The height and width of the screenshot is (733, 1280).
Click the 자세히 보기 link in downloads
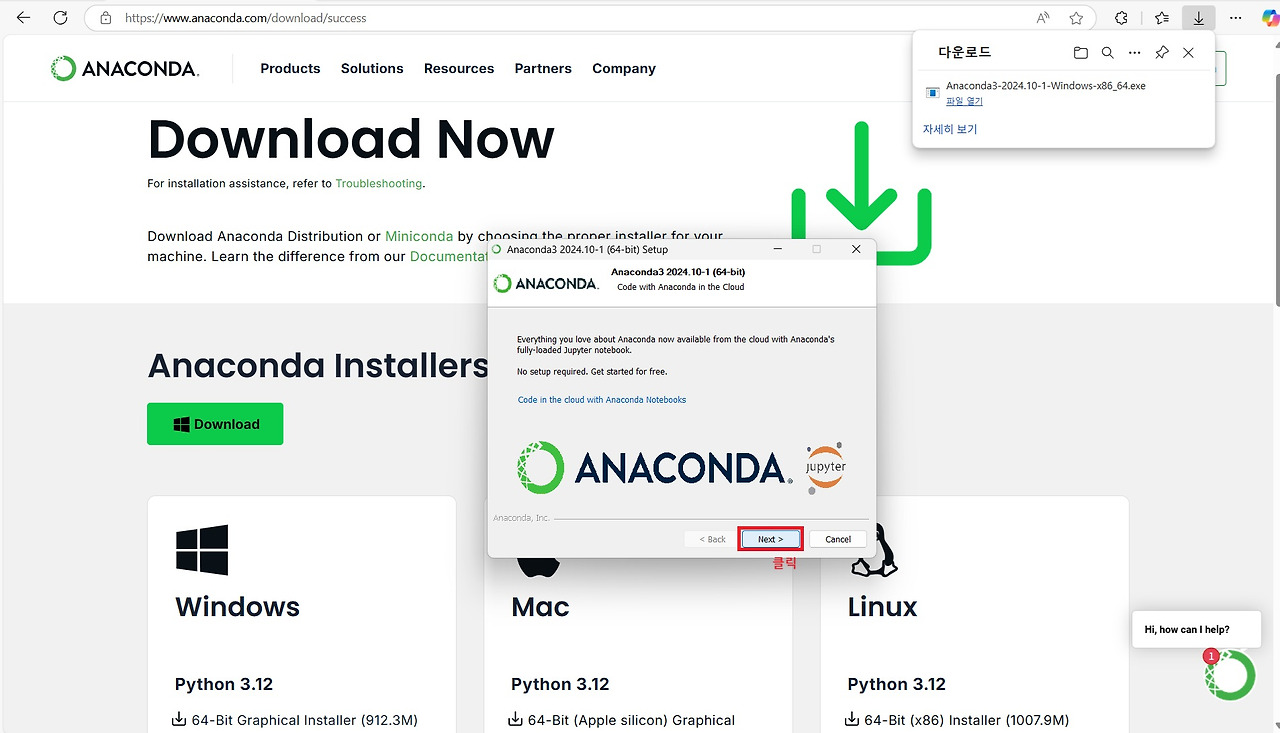[950, 129]
